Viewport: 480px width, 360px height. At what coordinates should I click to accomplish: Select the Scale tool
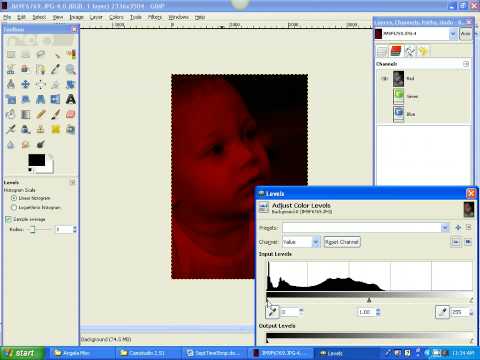(x=11, y=99)
